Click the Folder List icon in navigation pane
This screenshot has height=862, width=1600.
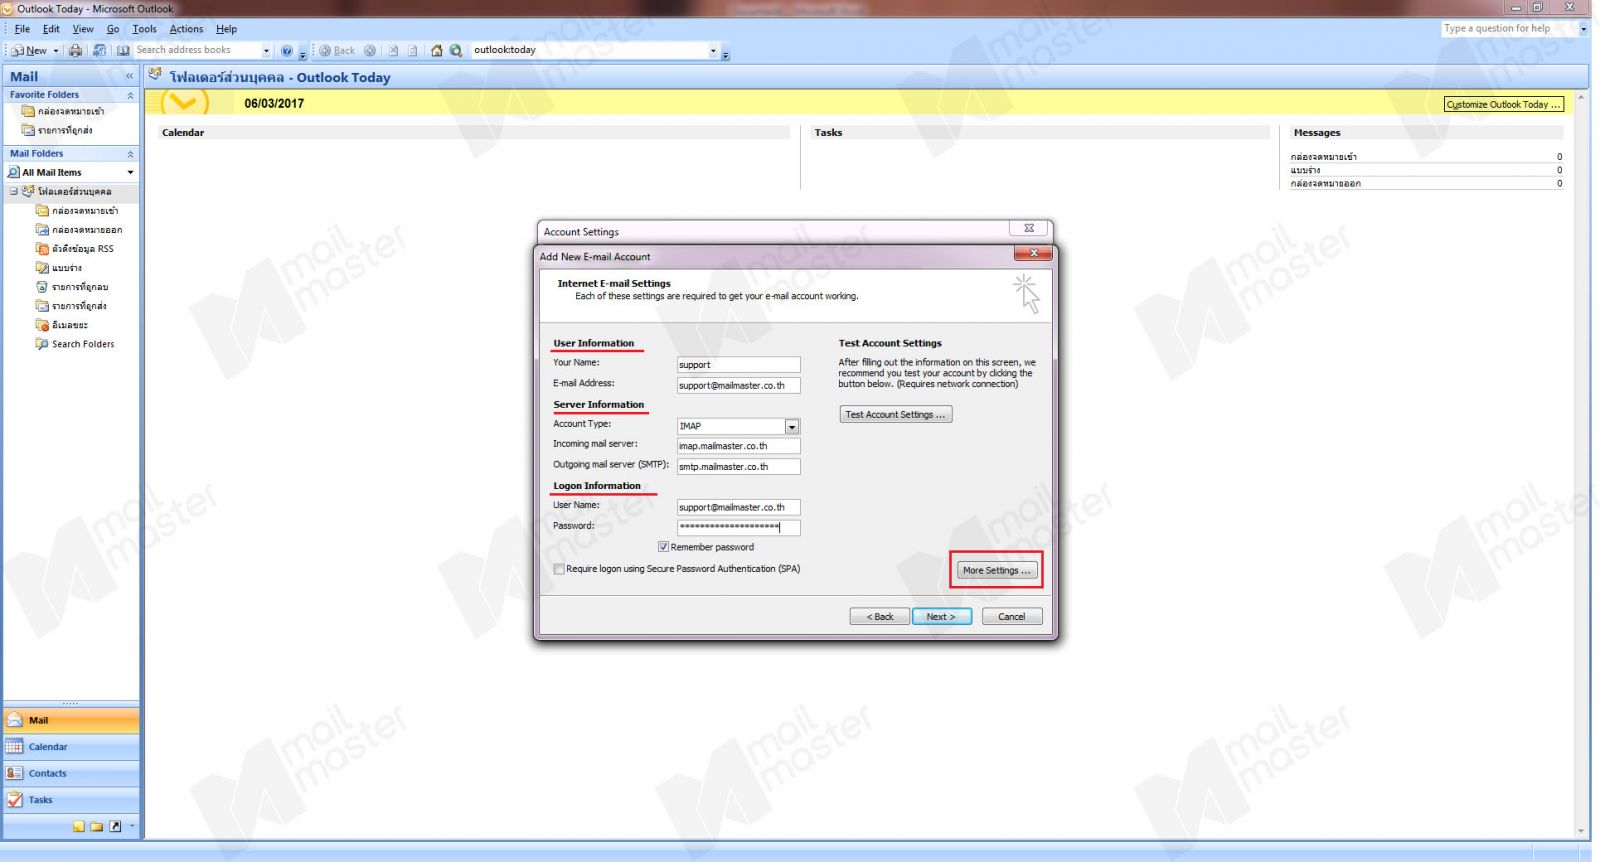97,826
